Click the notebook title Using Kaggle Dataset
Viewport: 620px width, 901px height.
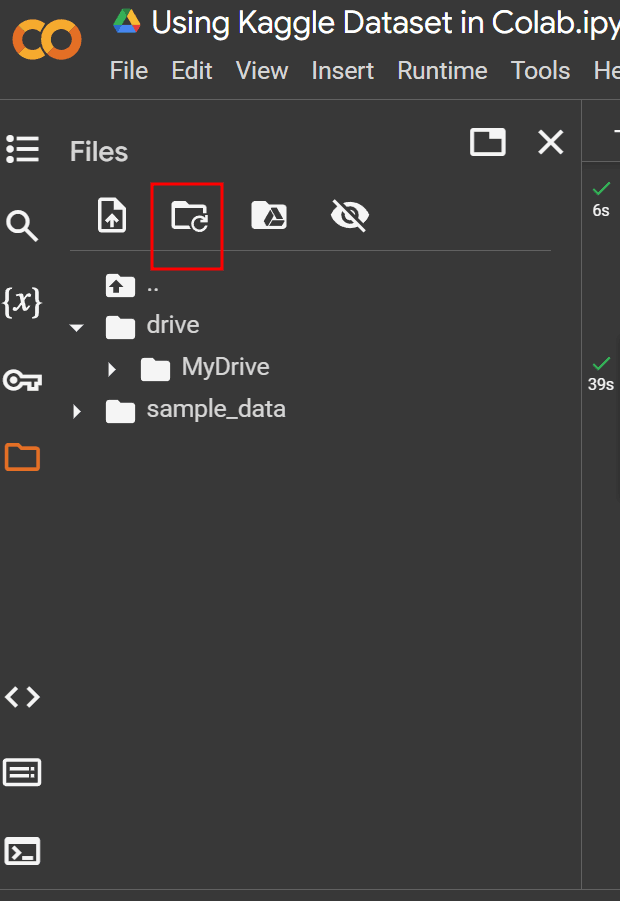tap(386, 23)
